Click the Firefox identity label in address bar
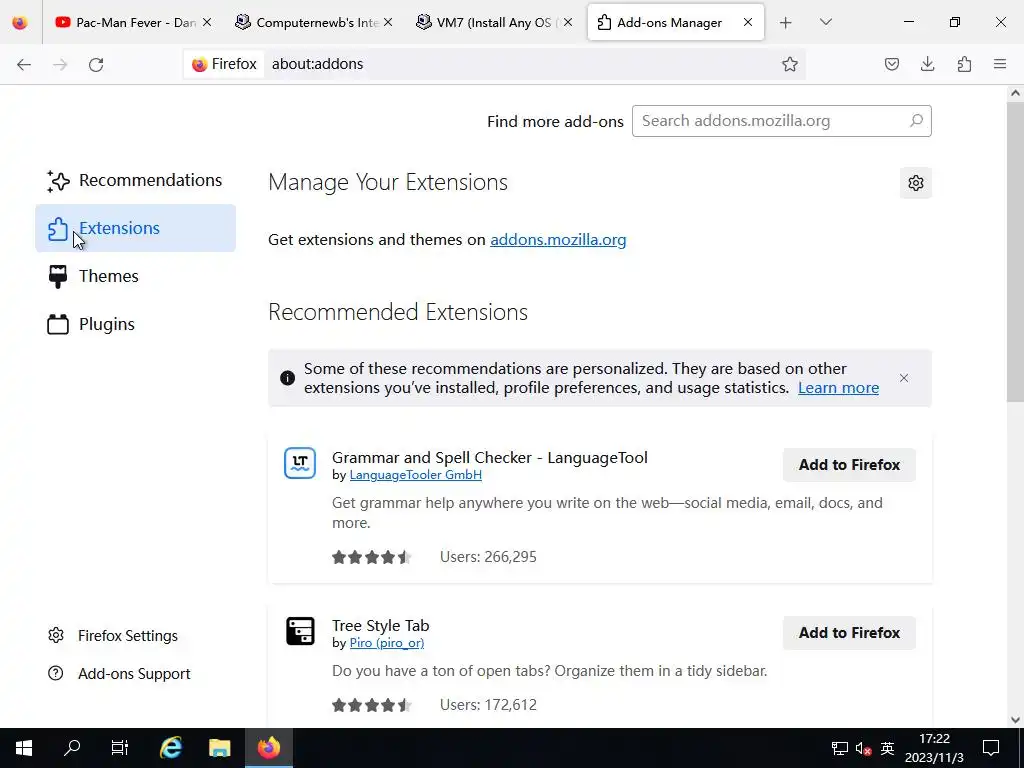 click(x=225, y=64)
